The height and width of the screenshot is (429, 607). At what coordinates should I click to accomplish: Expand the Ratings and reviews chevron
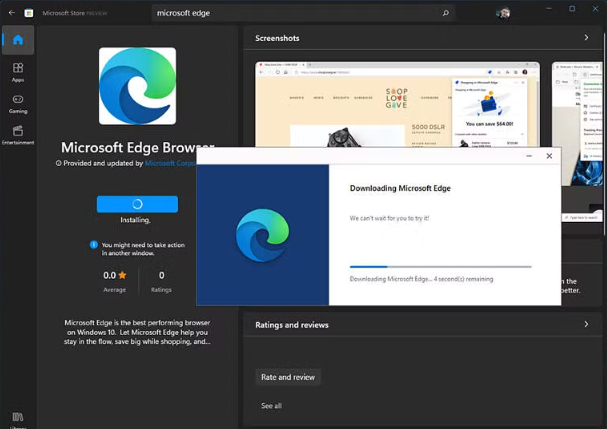pos(586,324)
